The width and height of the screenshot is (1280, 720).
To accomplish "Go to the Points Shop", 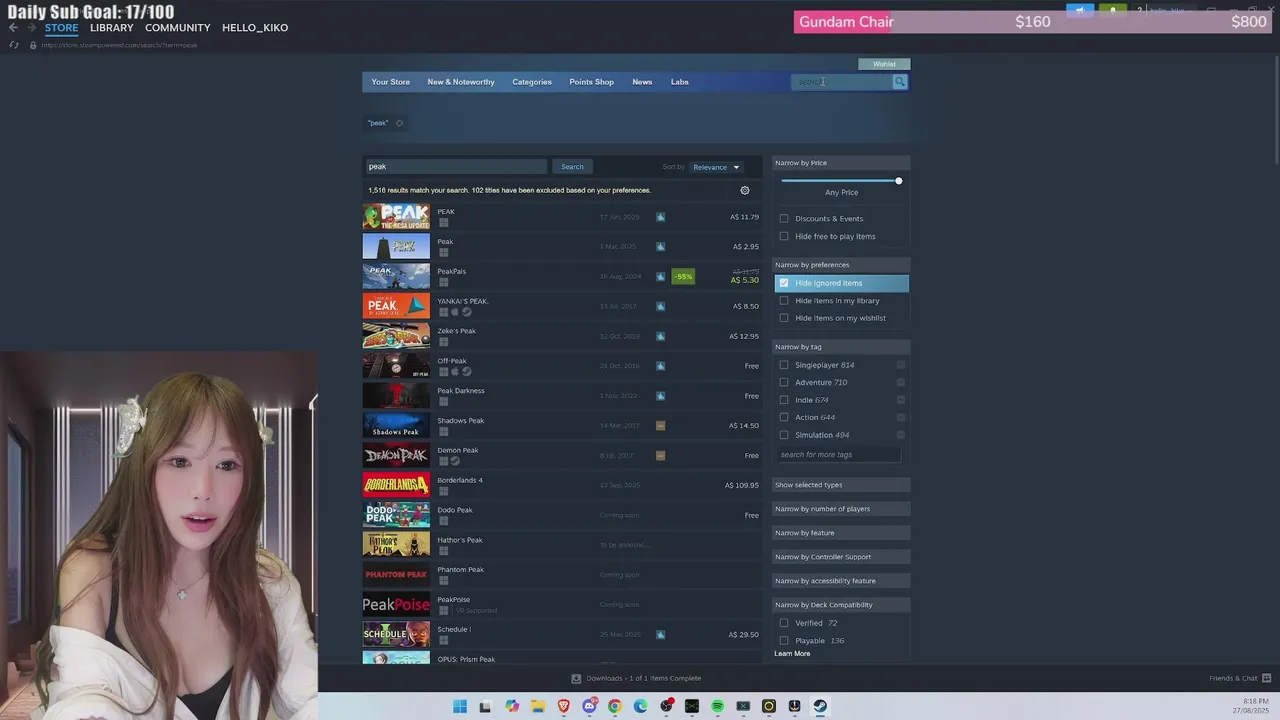I will pyautogui.click(x=592, y=82).
